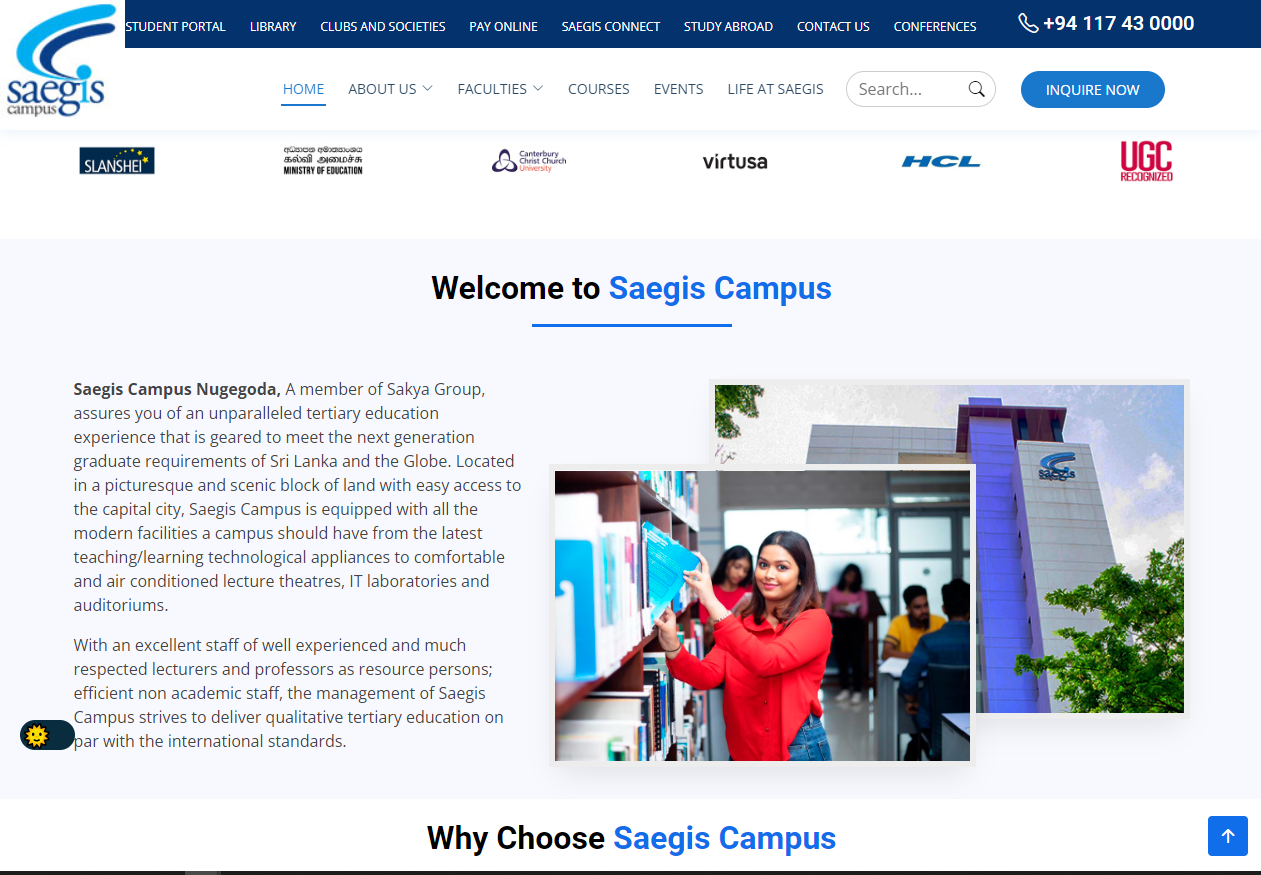Open the Pay Online link

click(x=503, y=26)
